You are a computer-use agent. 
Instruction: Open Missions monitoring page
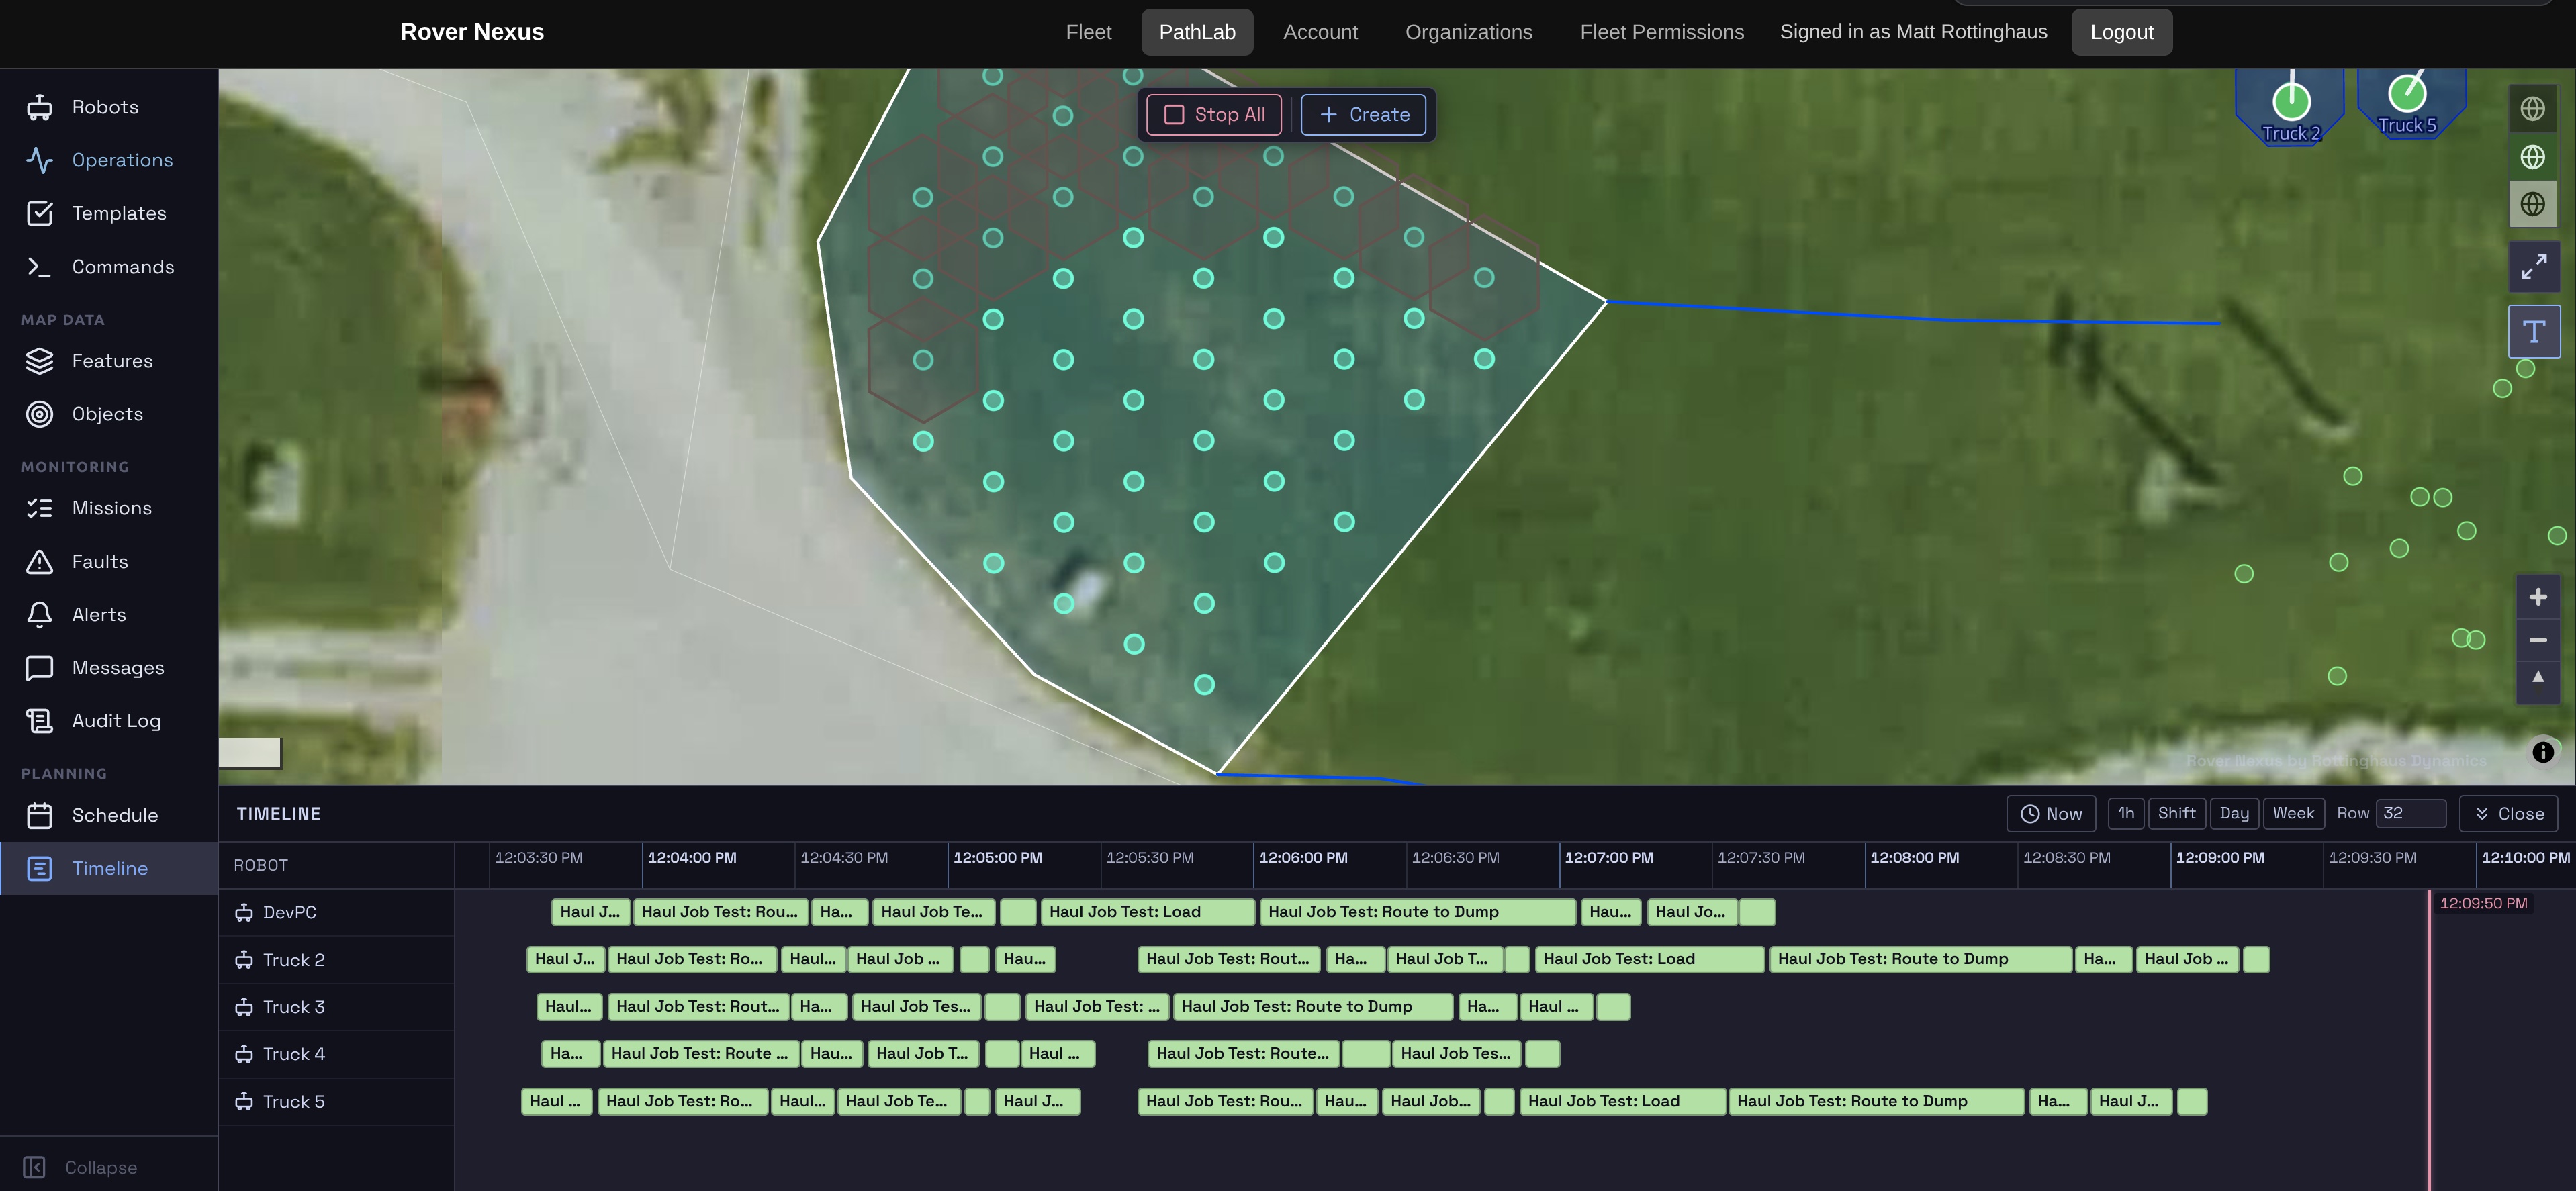point(108,508)
